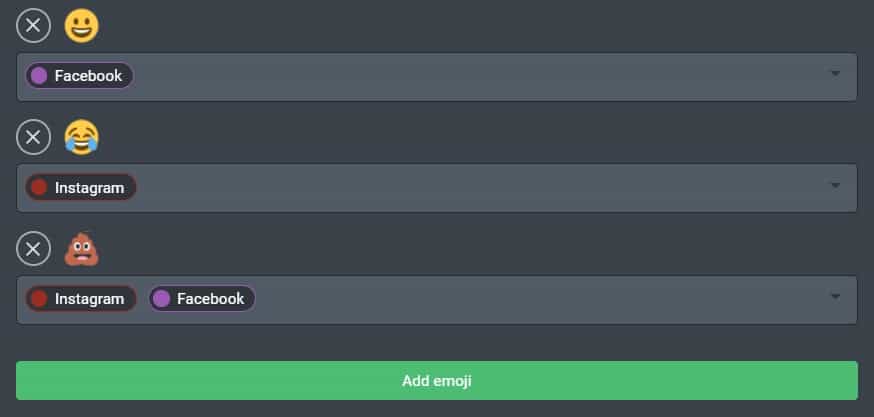Expand the first role dropdown arrow

point(835,74)
